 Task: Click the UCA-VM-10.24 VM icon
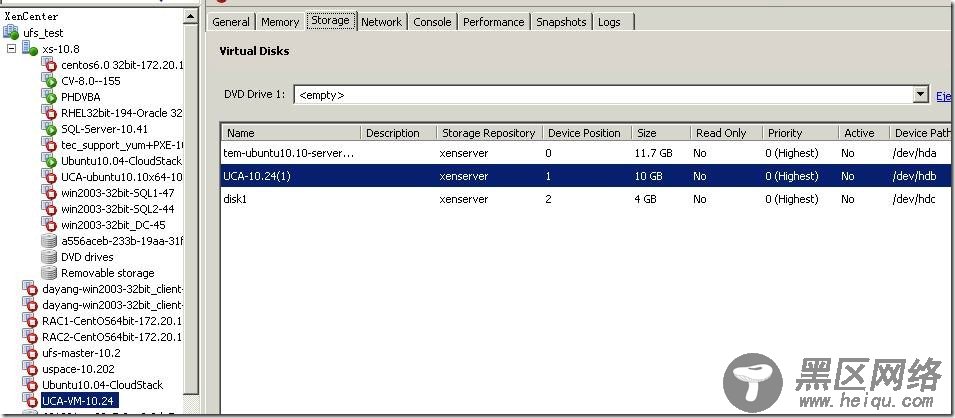(x=30, y=400)
